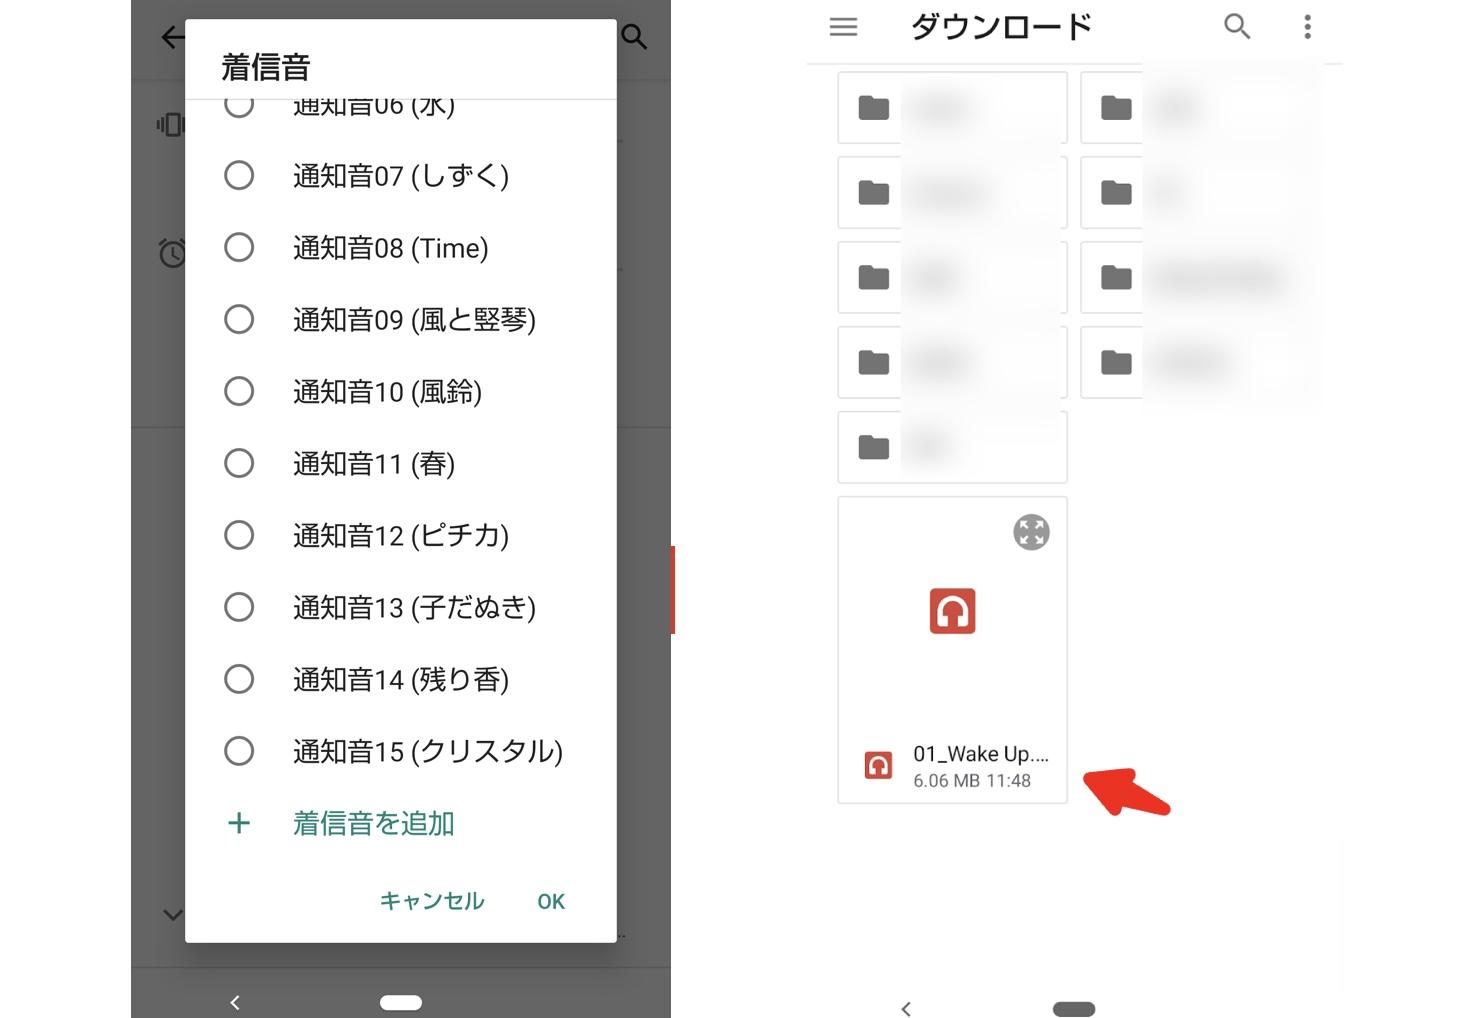
Task: Click the plus icon beside 着信音を追加
Action: pos(239,824)
